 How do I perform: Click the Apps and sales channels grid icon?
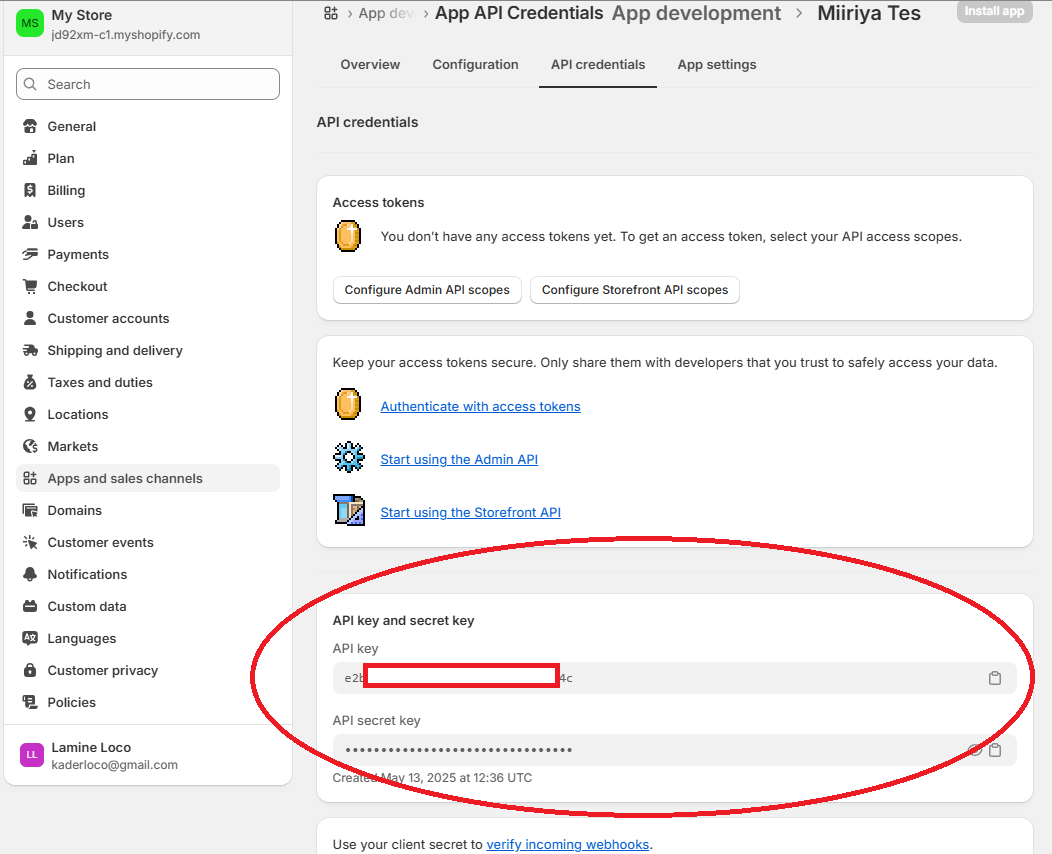point(30,478)
